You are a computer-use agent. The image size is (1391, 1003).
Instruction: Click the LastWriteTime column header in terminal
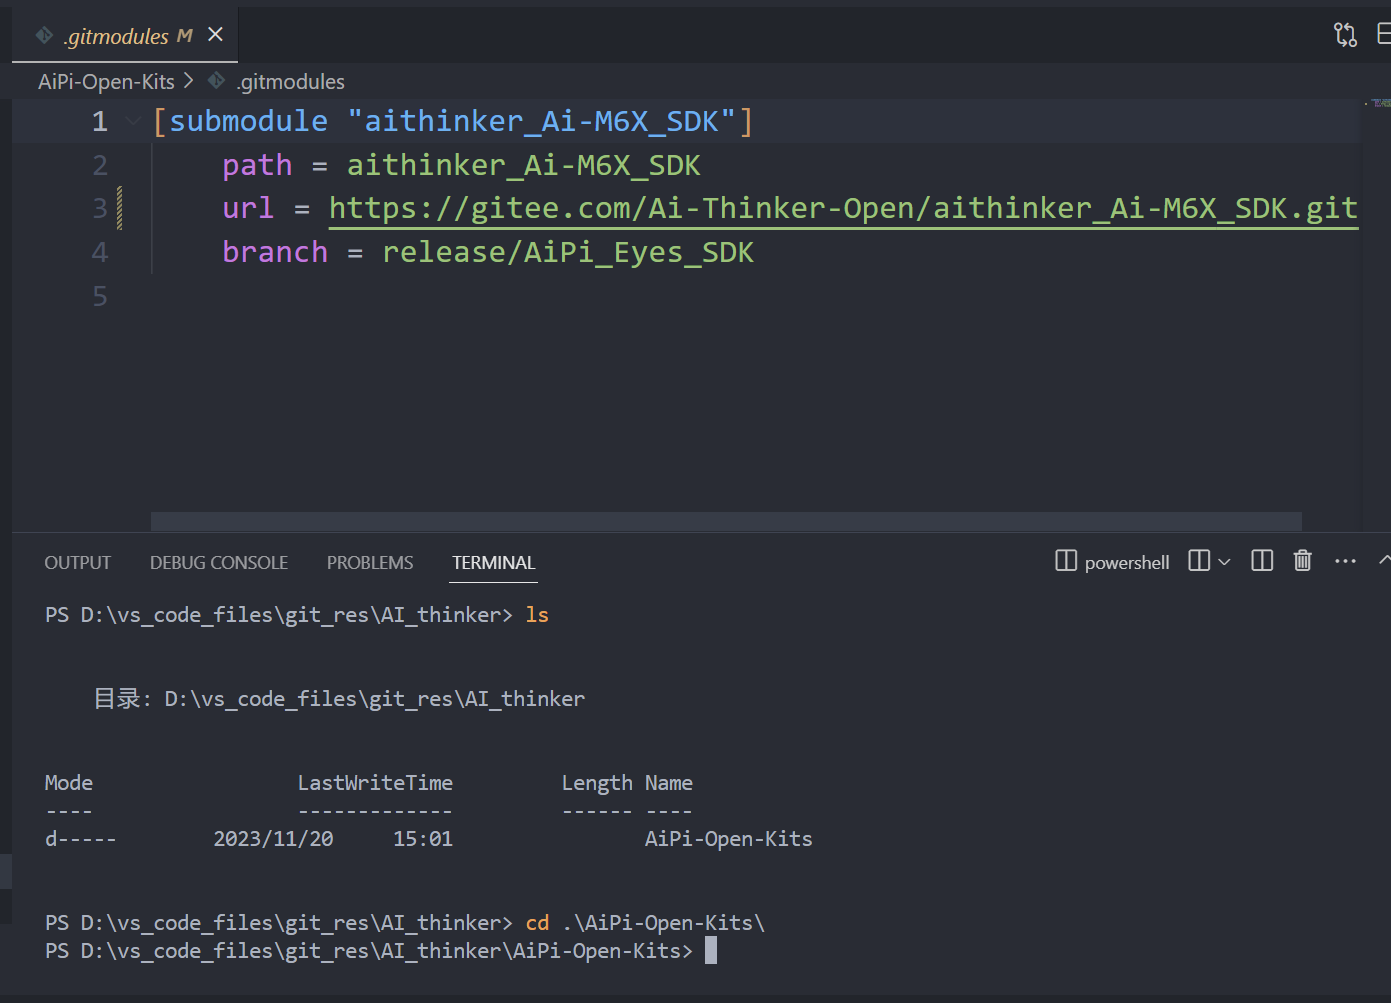pos(375,783)
